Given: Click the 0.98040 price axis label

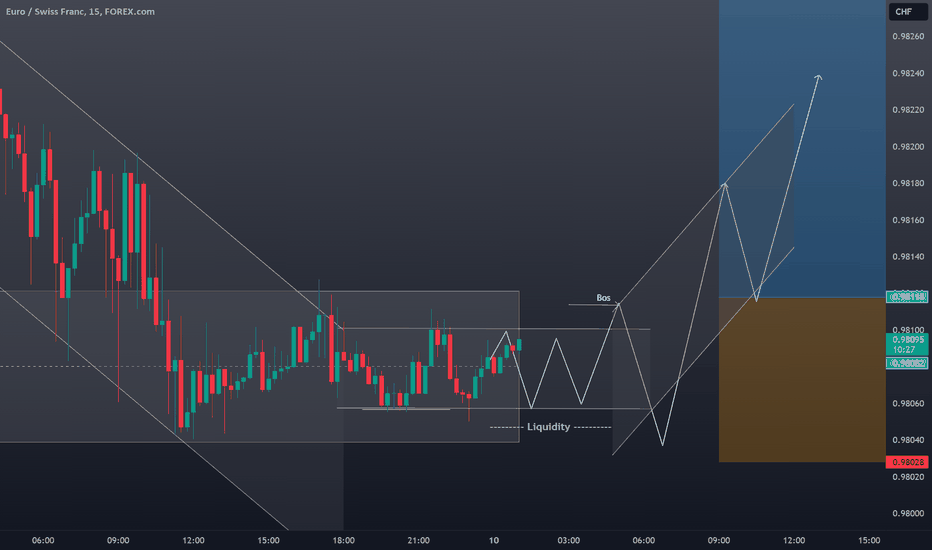Looking at the screenshot, I should [908, 440].
